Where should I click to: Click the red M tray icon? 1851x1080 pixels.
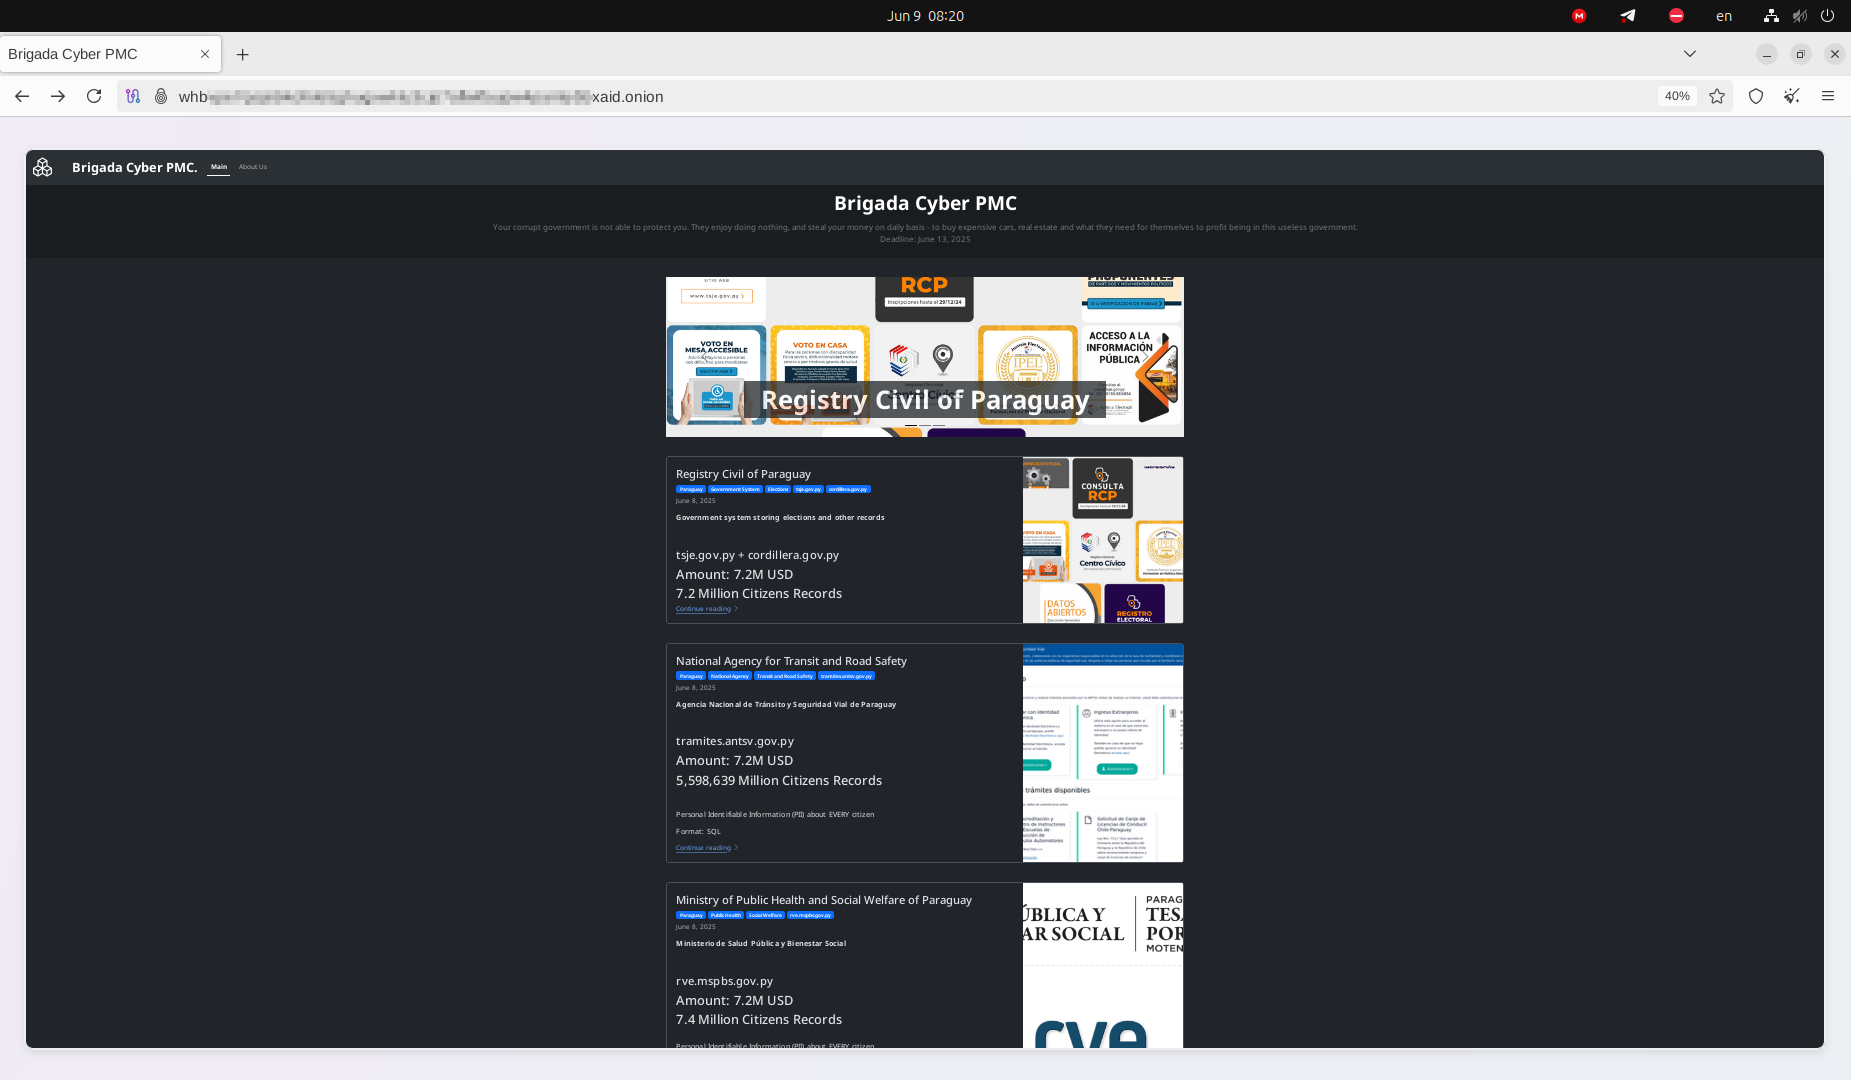tap(1579, 15)
